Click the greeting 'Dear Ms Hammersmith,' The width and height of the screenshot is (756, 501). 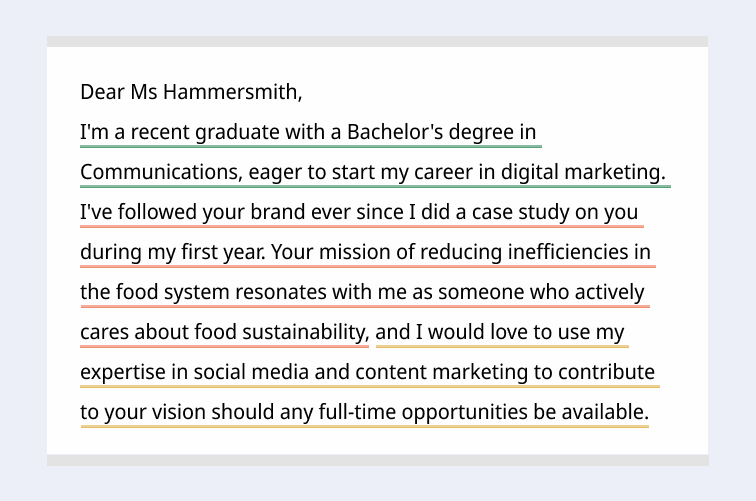pyautogui.click(x=191, y=92)
